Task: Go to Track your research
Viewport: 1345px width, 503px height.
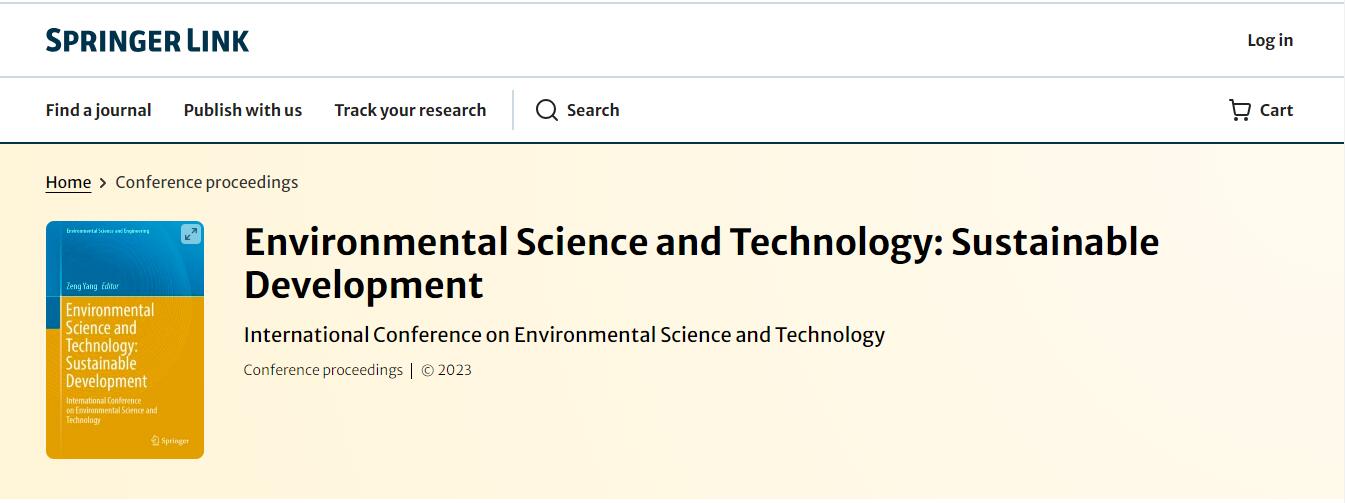Action: click(410, 110)
